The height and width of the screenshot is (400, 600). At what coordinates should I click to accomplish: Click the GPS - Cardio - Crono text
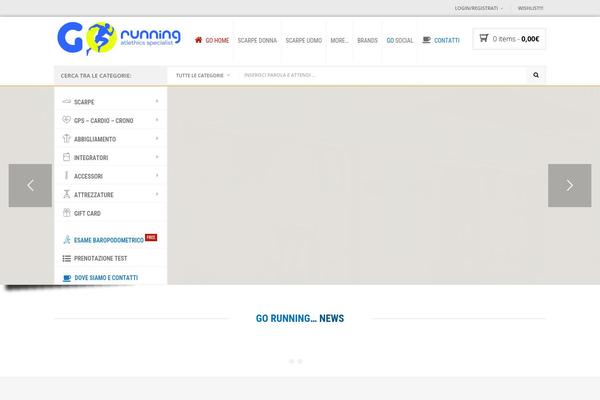(104, 120)
